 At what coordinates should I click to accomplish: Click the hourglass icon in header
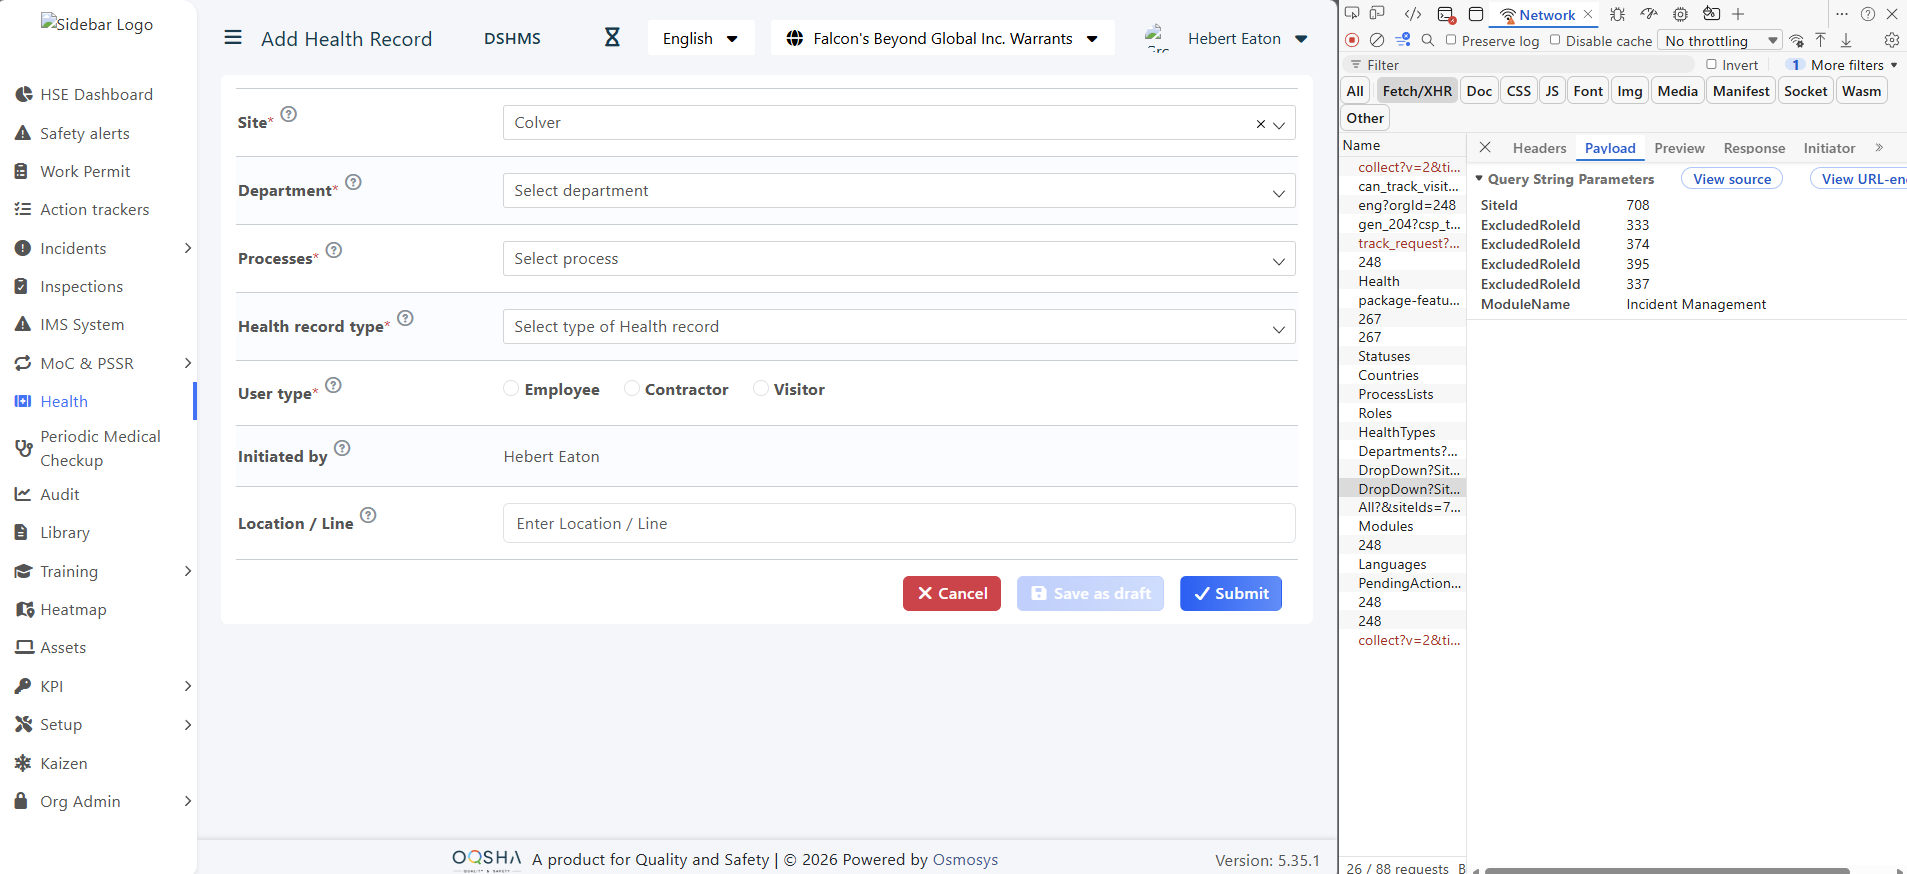[x=612, y=38]
